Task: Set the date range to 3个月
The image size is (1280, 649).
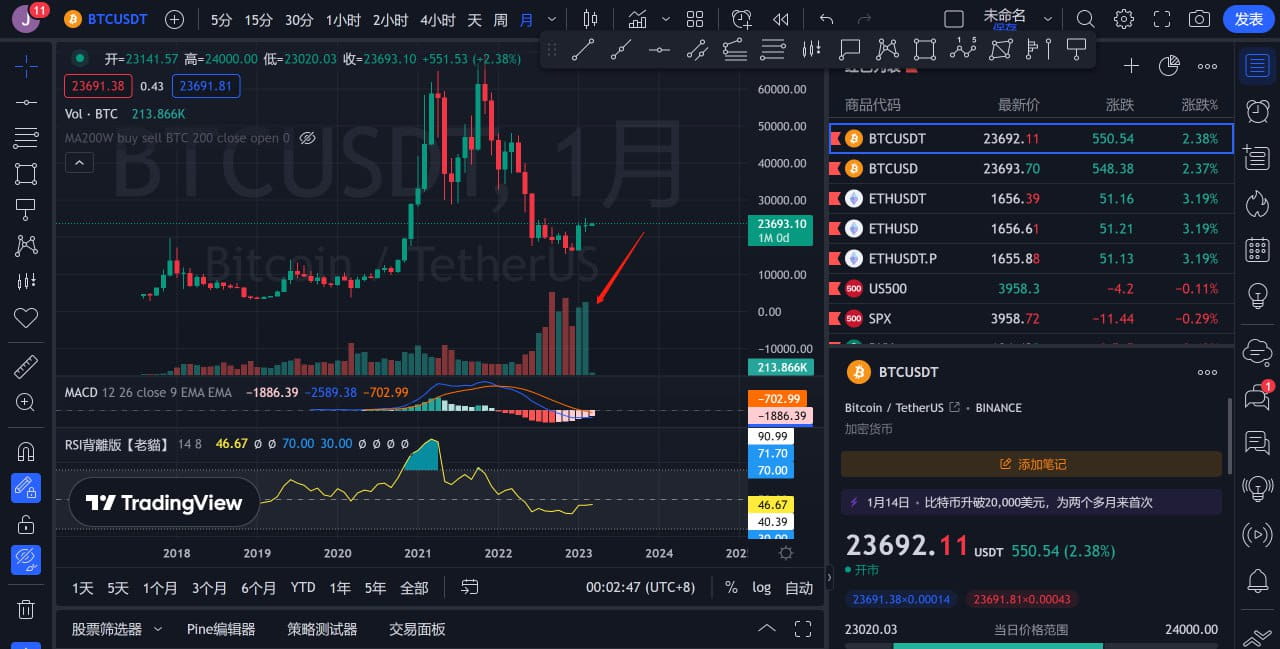Action: (210, 588)
